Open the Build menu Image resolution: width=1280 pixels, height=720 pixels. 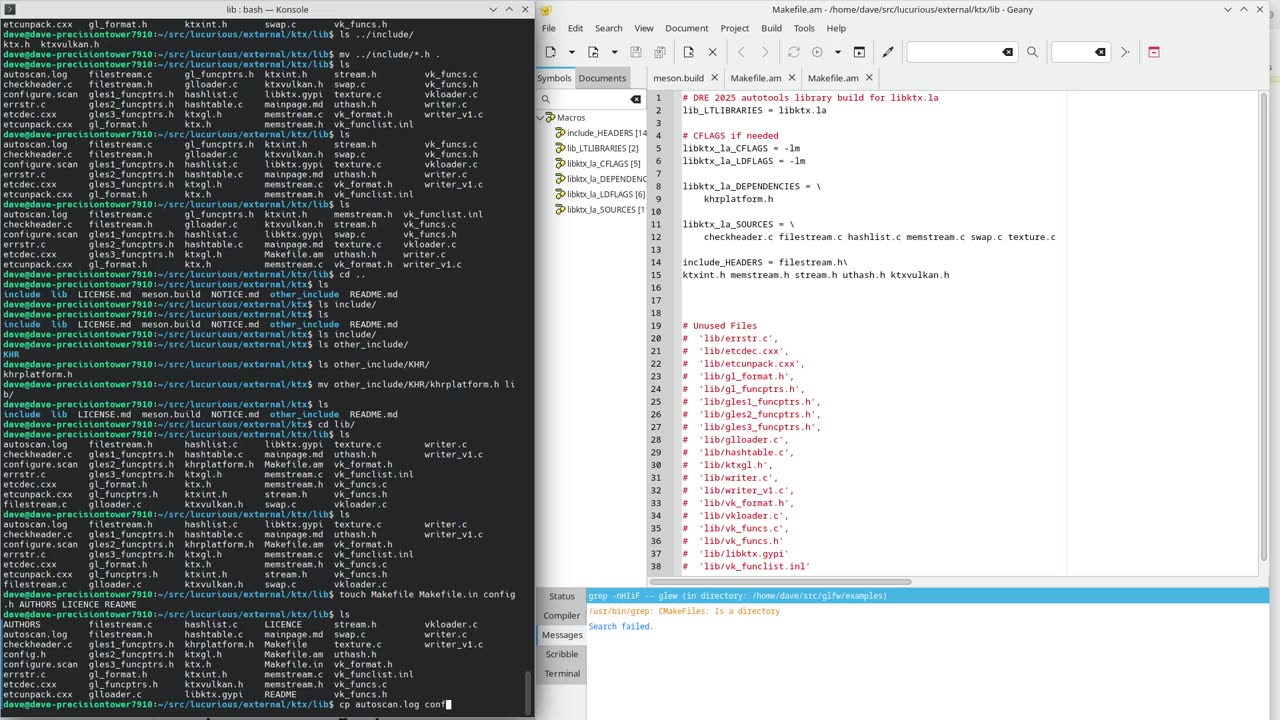(x=771, y=28)
